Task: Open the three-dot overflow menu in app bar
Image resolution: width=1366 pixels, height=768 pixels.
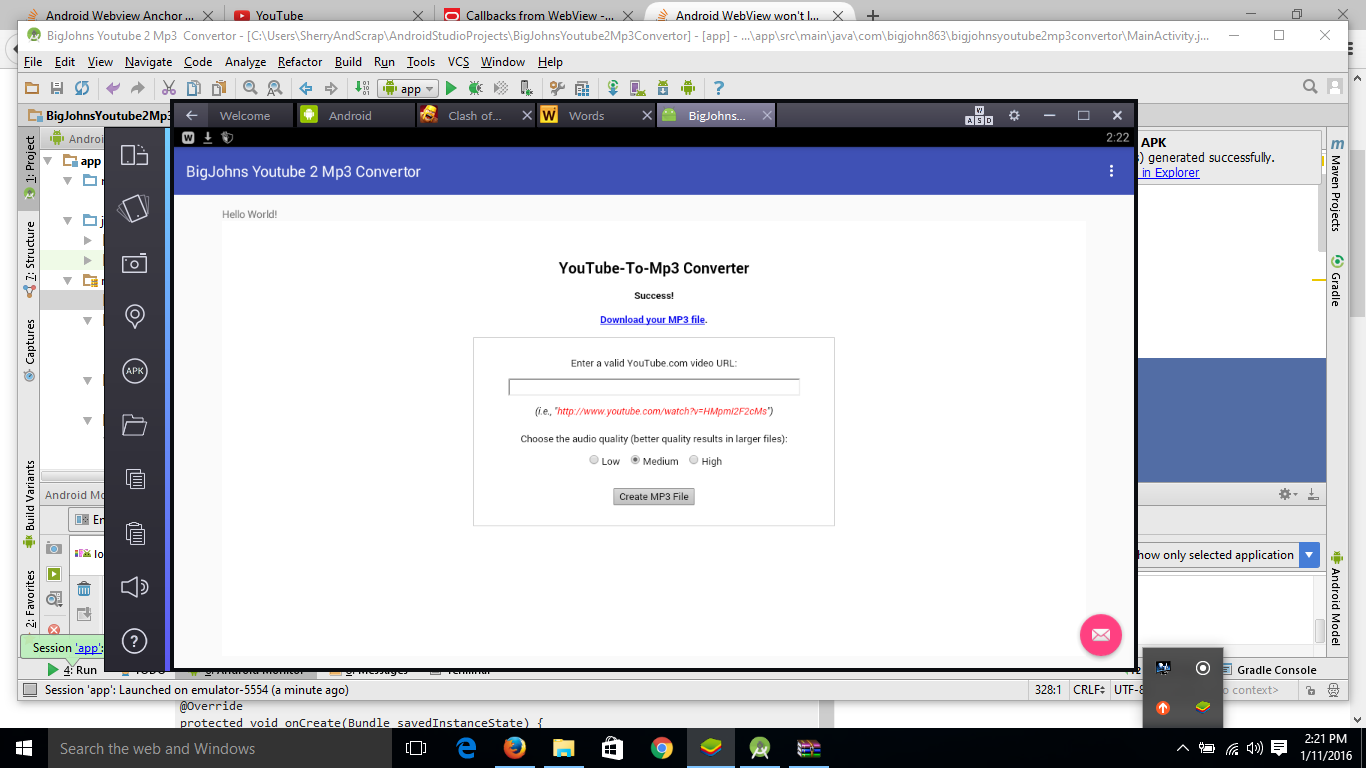Action: pyautogui.click(x=1111, y=171)
